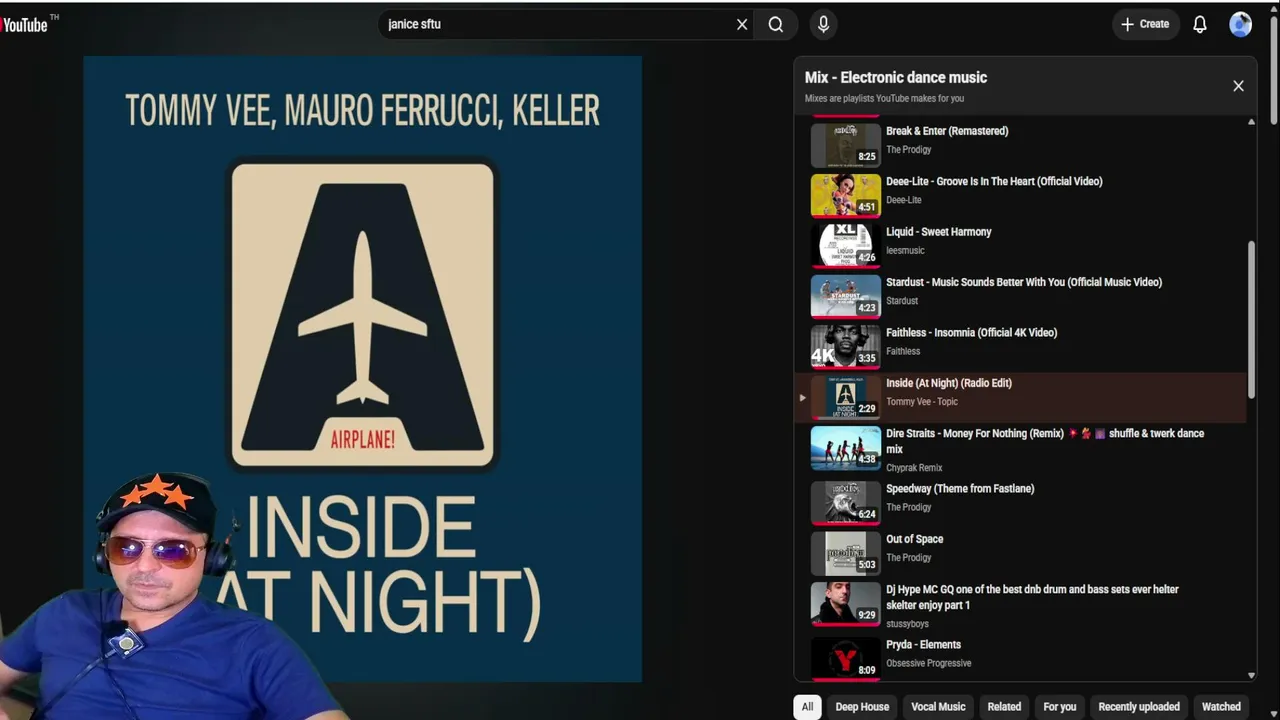Run search with the magnifier button

tap(776, 25)
